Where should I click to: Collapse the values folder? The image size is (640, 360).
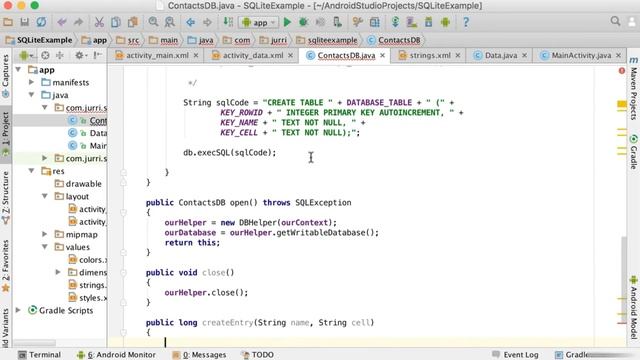click(x=45, y=247)
